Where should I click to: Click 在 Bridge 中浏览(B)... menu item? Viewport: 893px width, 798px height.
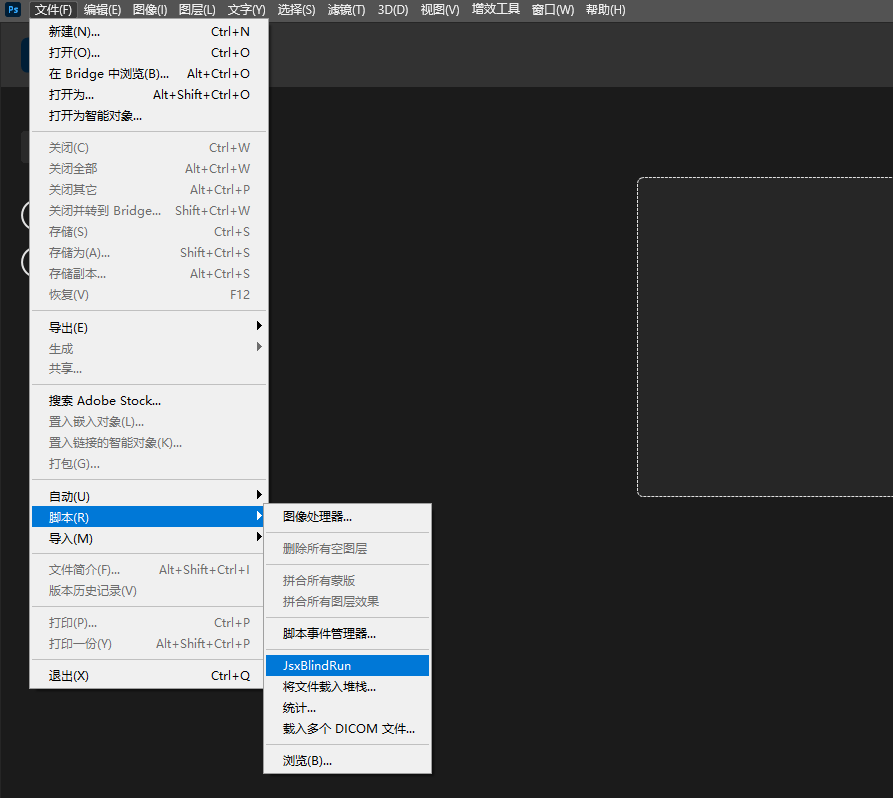click(109, 73)
